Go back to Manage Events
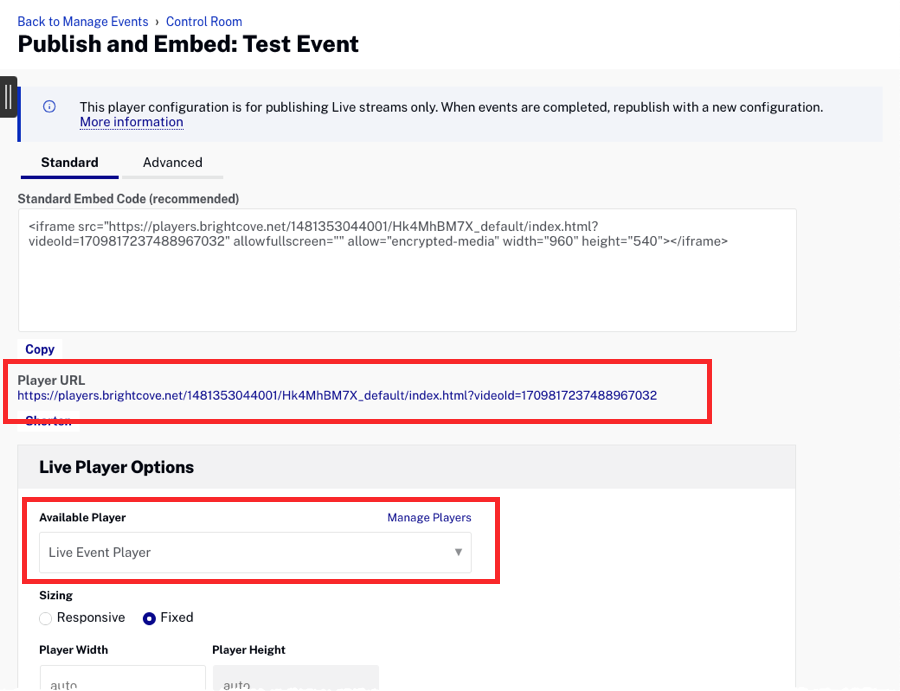The width and height of the screenshot is (900, 691). [x=83, y=21]
